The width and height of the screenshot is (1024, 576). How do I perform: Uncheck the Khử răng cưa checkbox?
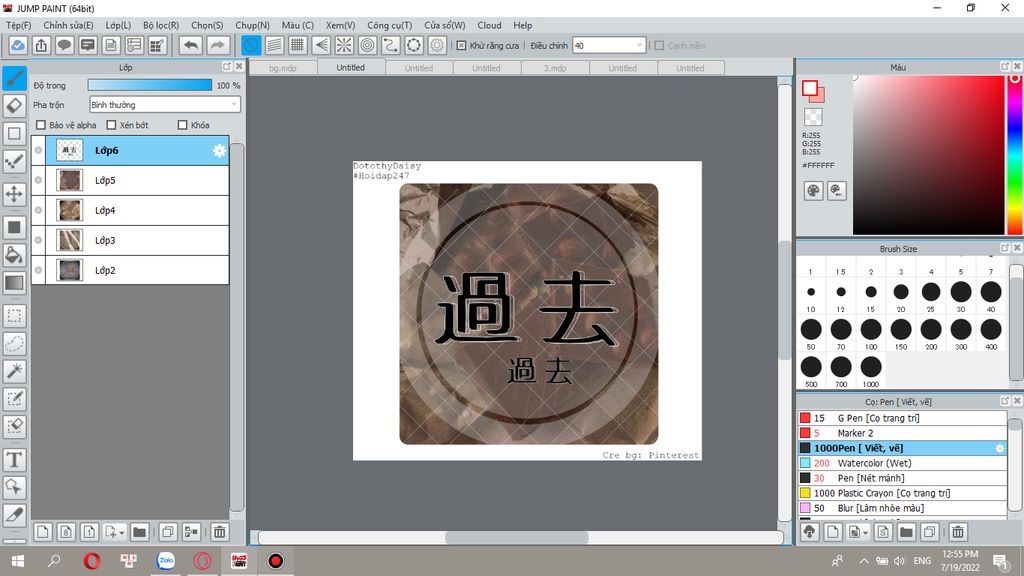[461, 46]
